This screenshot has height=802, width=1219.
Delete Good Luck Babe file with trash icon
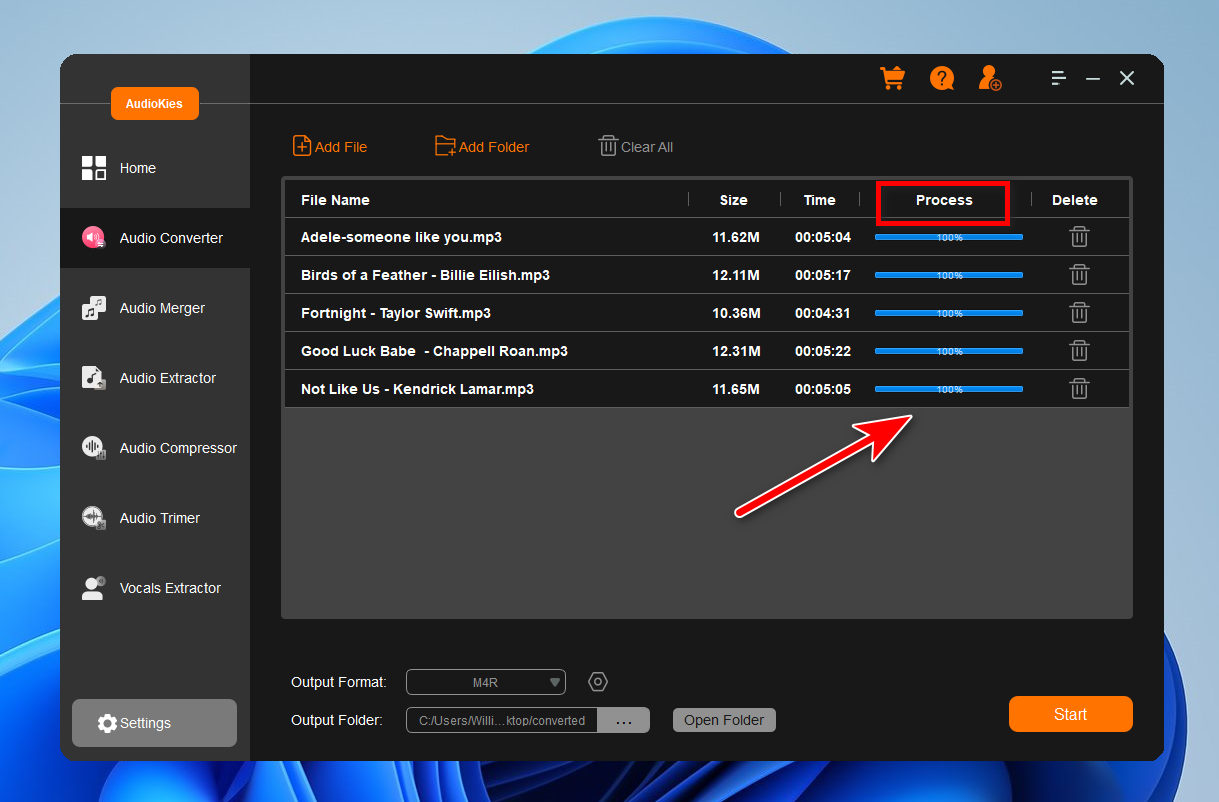tap(1079, 351)
